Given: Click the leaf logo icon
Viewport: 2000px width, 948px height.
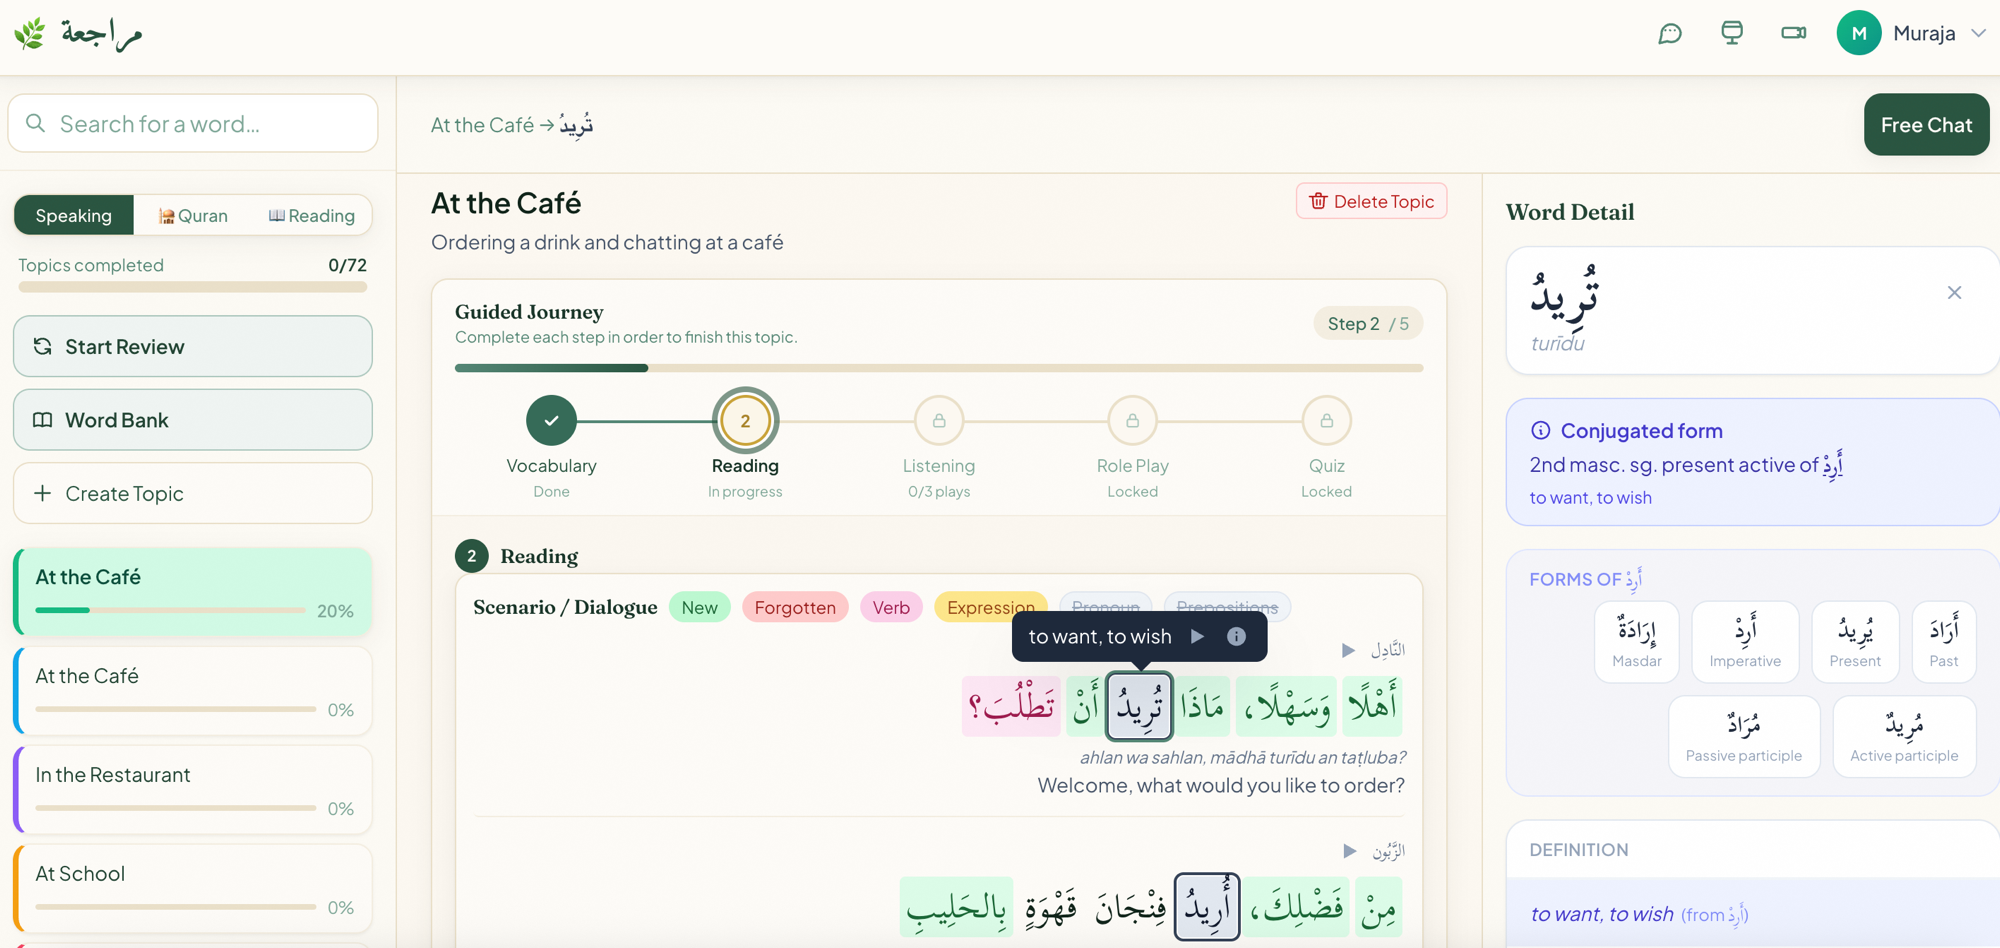Looking at the screenshot, I should 30,33.
